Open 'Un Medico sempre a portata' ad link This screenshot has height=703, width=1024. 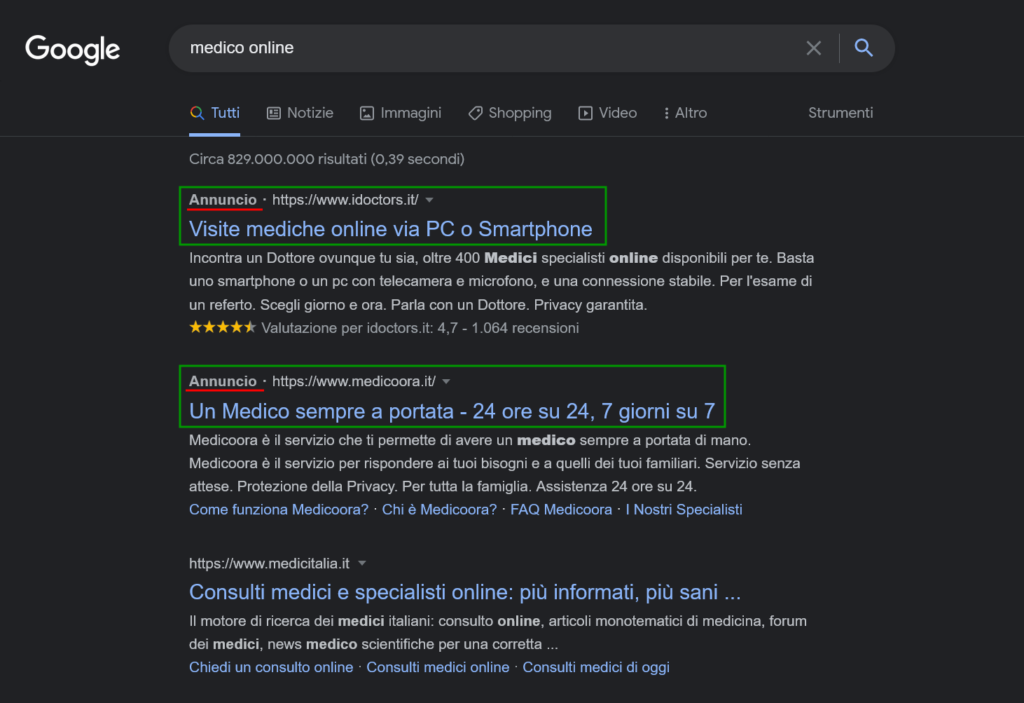452,411
